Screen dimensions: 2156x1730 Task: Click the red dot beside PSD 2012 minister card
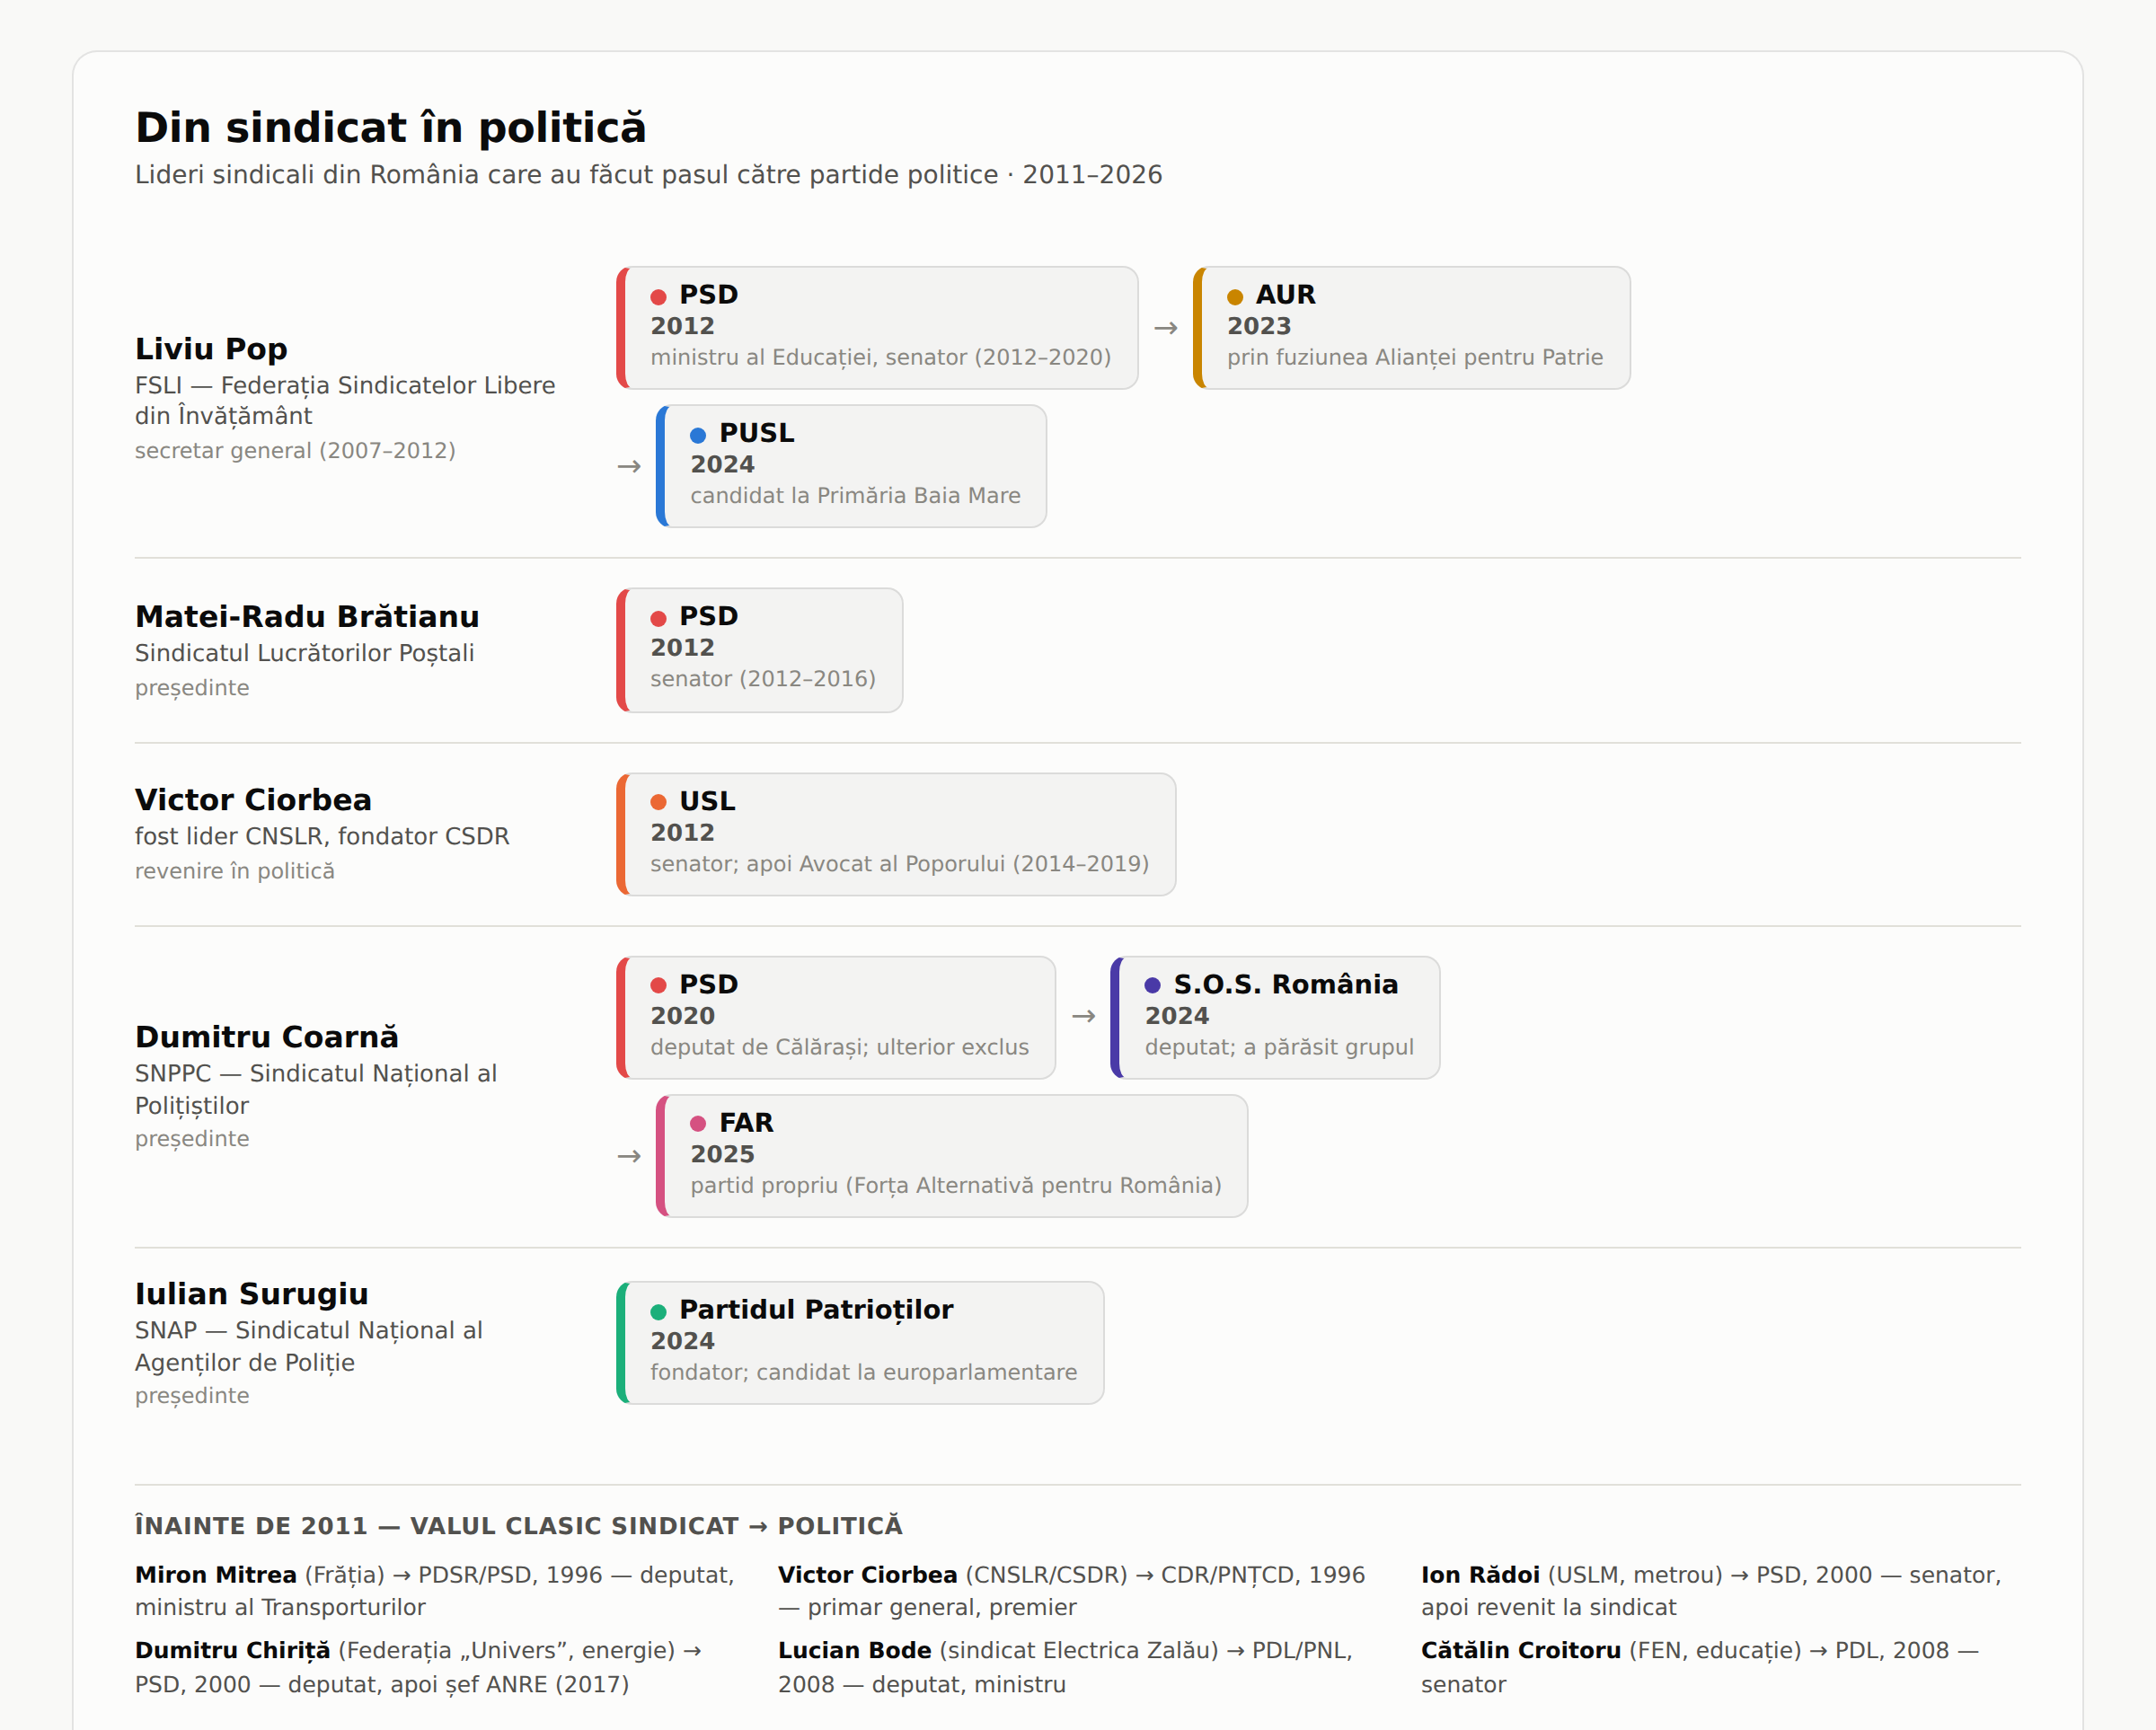click(x=658, y=297)
